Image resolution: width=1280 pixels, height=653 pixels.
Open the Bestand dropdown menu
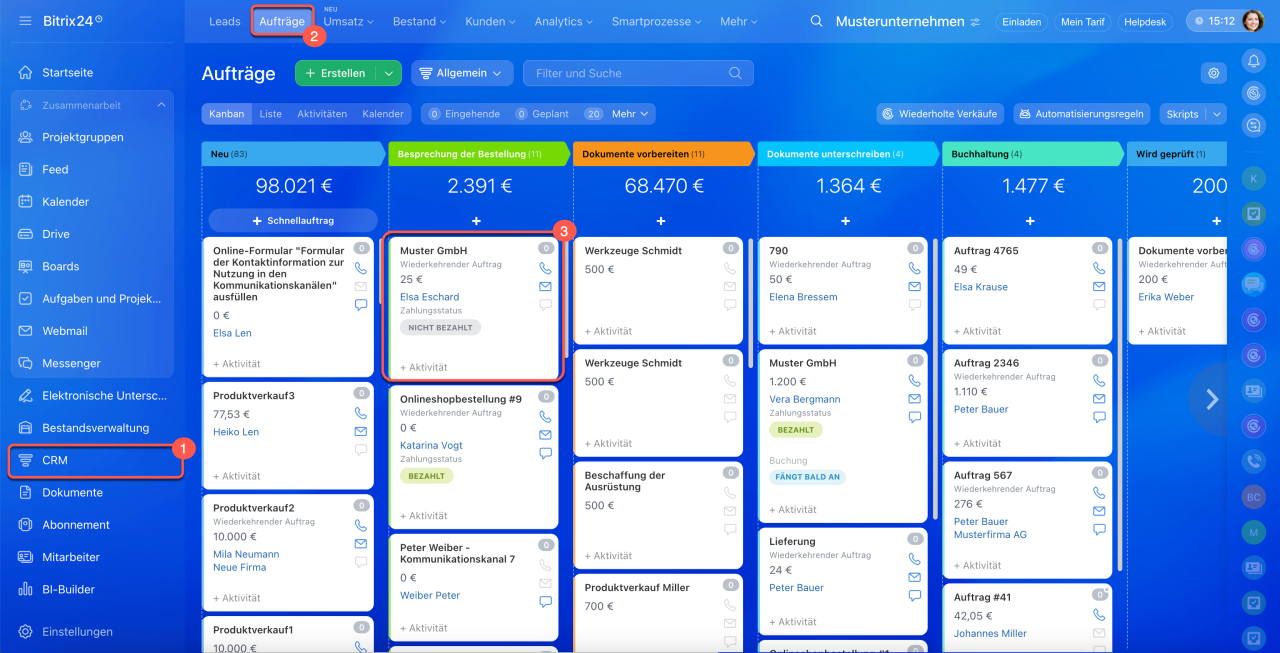tap(419, 21)
